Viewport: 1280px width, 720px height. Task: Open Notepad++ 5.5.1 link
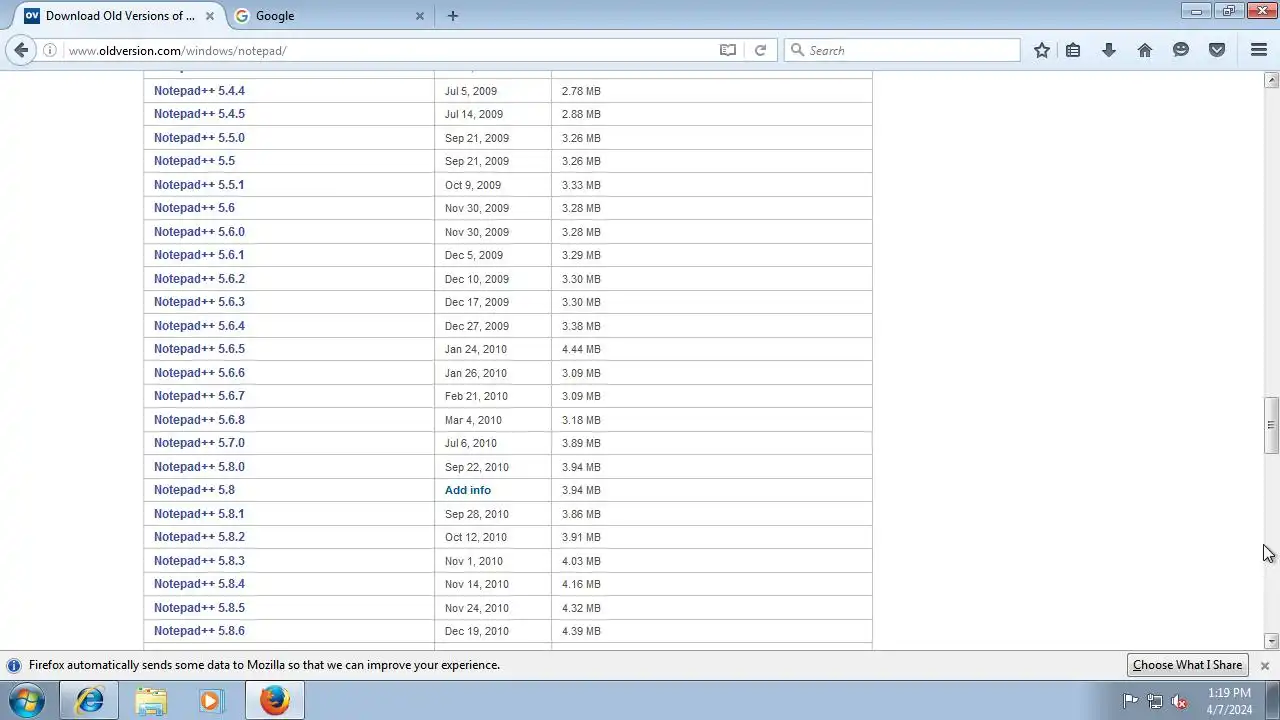tap(199, 185)
